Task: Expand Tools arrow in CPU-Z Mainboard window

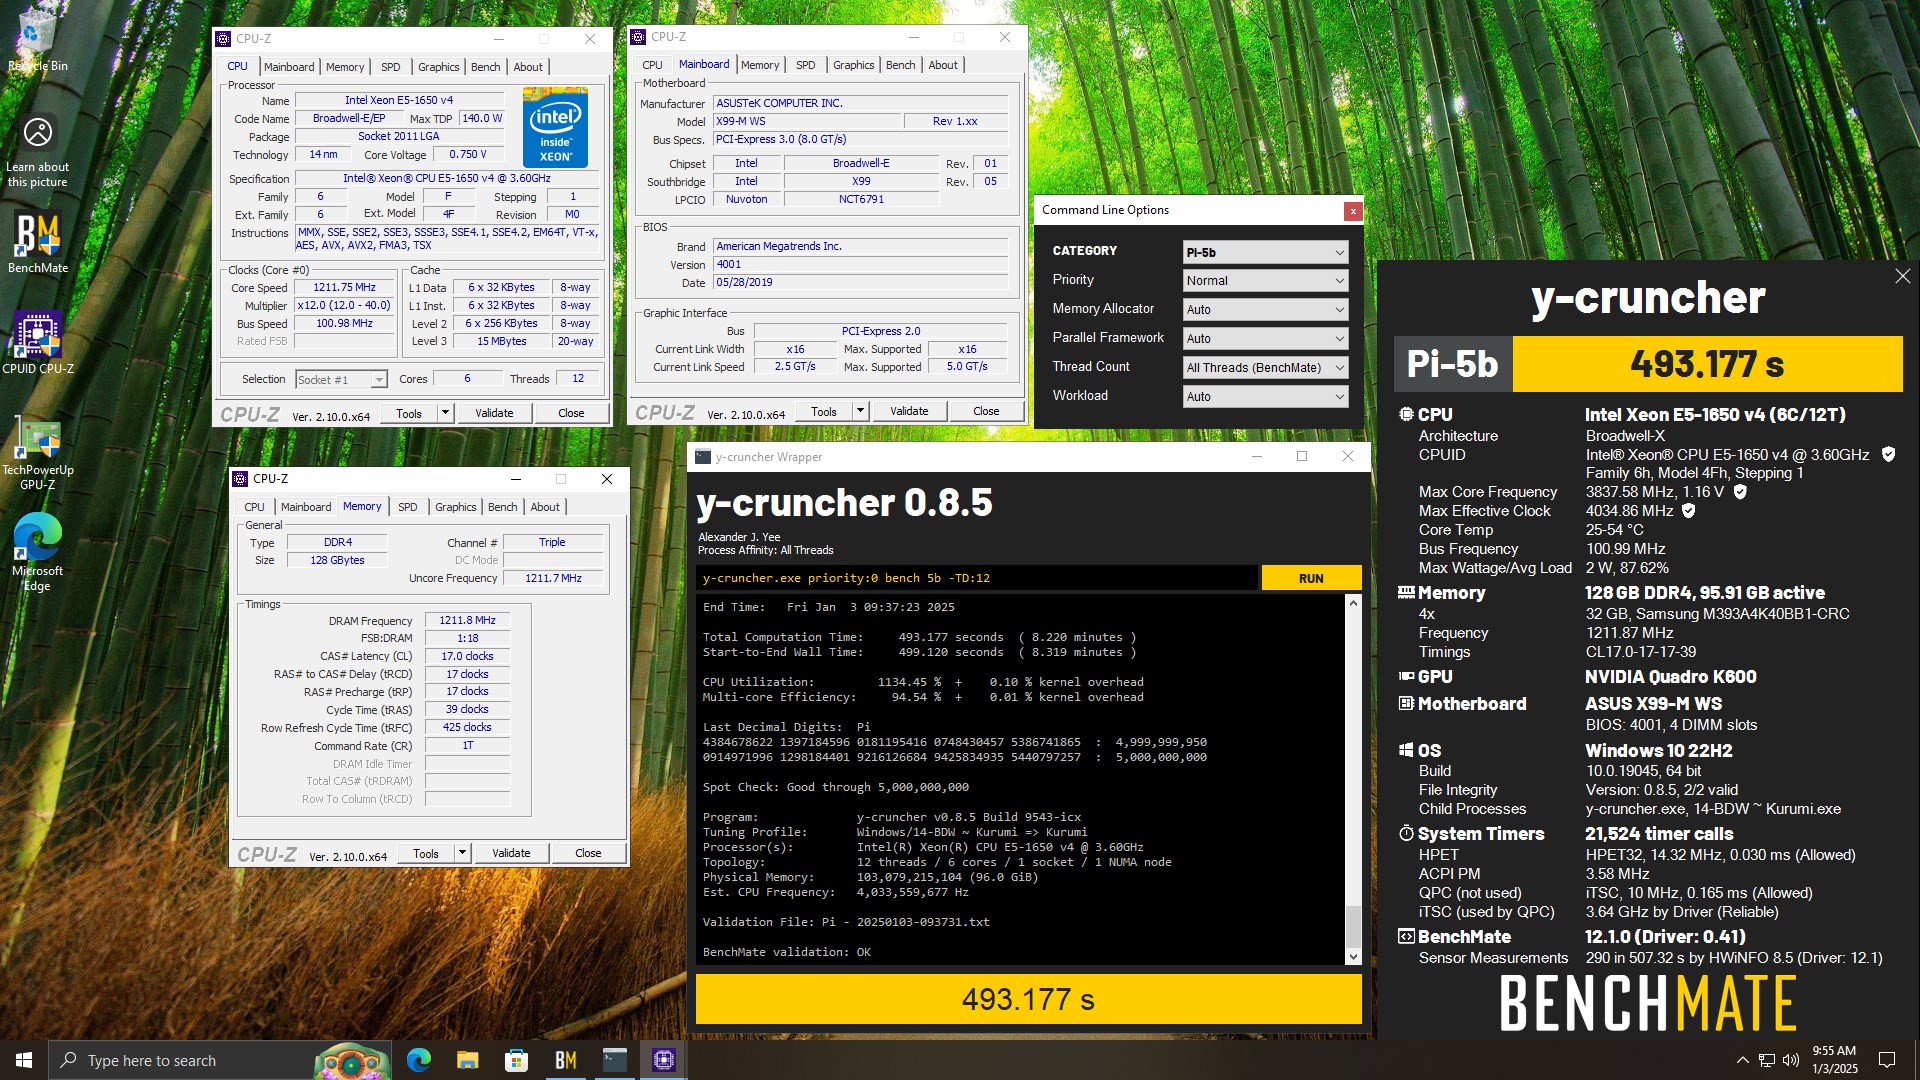Action: tap(860, 411)
